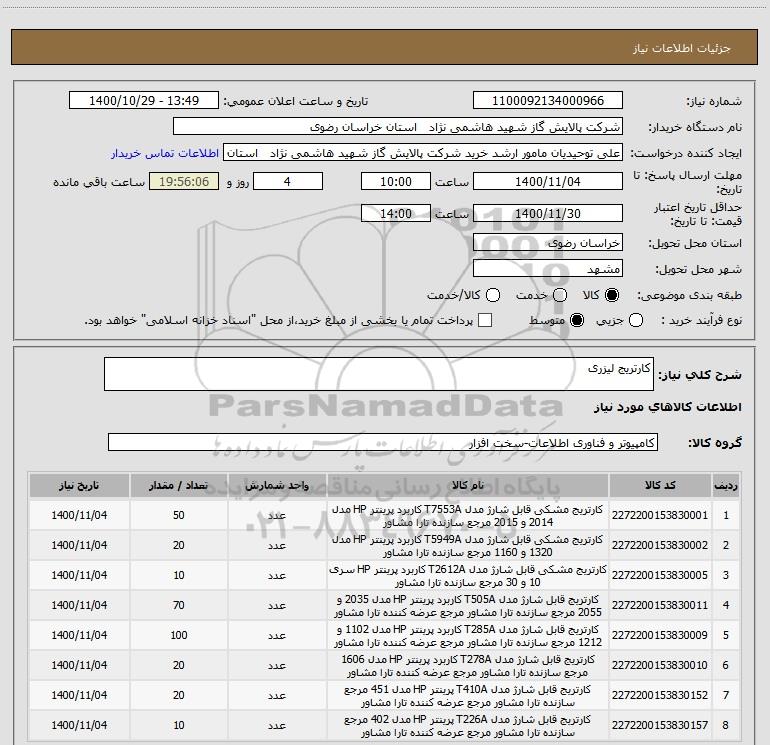The height and width of the screenshot is (745, 770).
Task: Click the T5949A cartridge item name
Action: coord(468,546)
